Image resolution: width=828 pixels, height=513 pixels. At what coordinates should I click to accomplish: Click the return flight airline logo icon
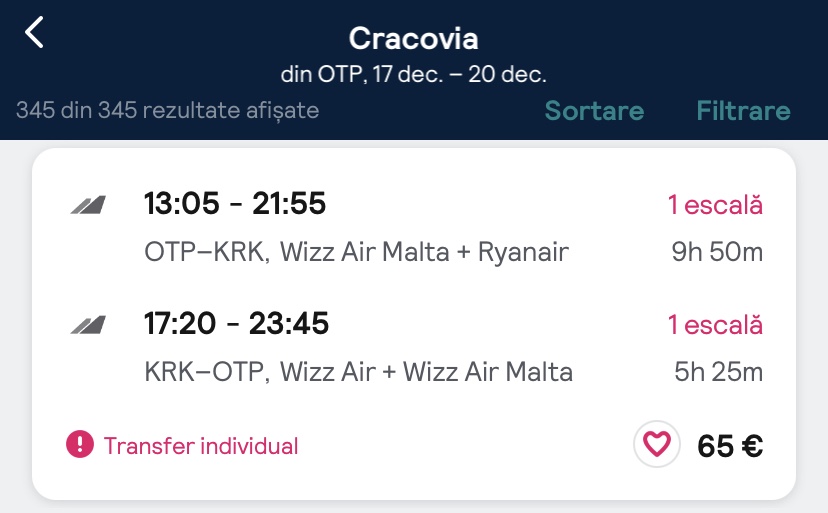[88, 326]
